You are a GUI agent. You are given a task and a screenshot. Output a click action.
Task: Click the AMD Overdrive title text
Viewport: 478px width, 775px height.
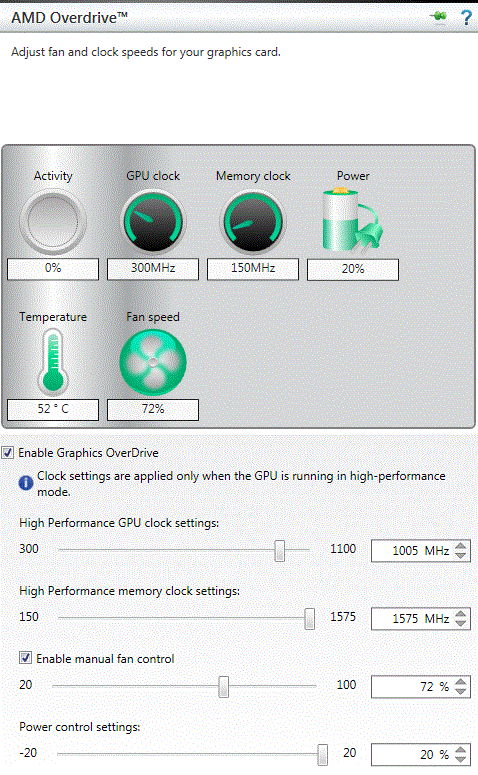click(70, 18)
